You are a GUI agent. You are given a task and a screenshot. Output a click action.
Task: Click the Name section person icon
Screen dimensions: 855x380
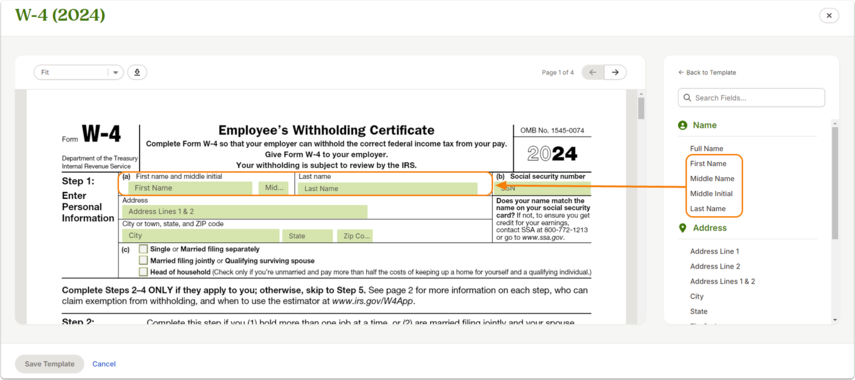click(682, 125)
